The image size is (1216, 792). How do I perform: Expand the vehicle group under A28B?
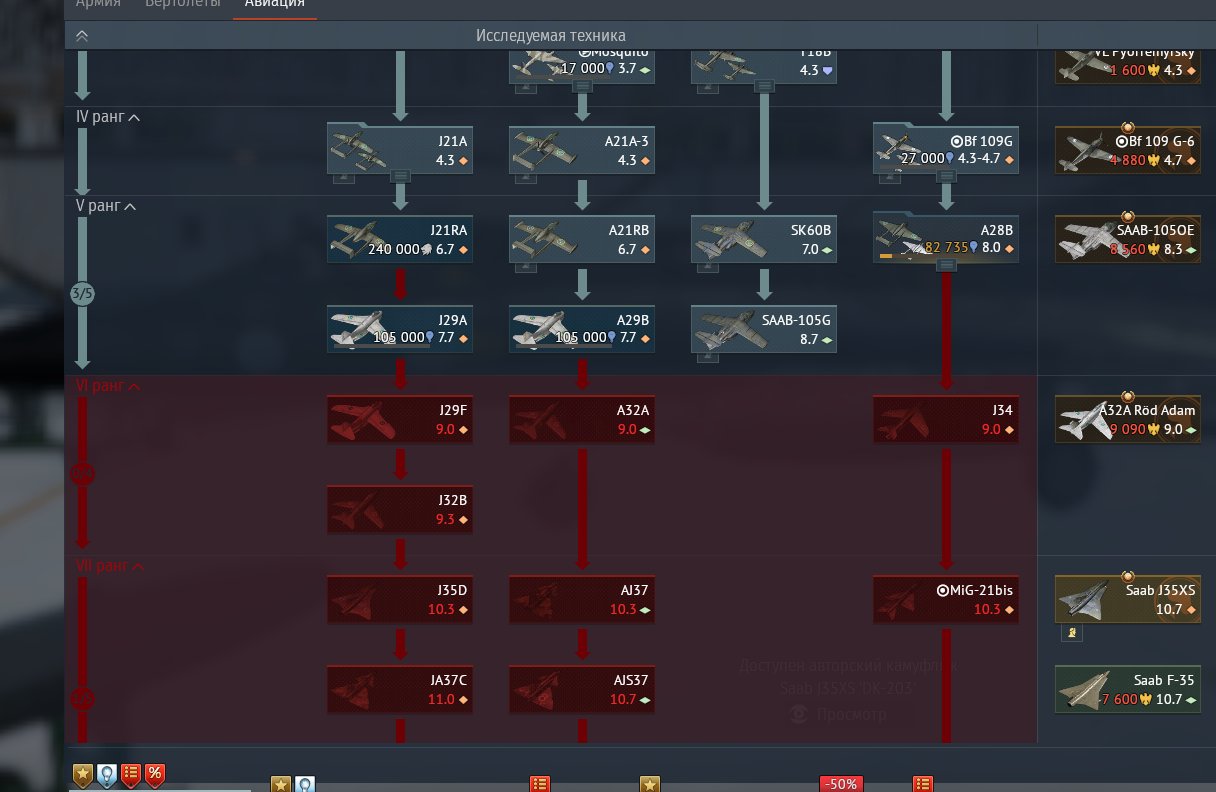pyautogui.click(x=946, y=264)
